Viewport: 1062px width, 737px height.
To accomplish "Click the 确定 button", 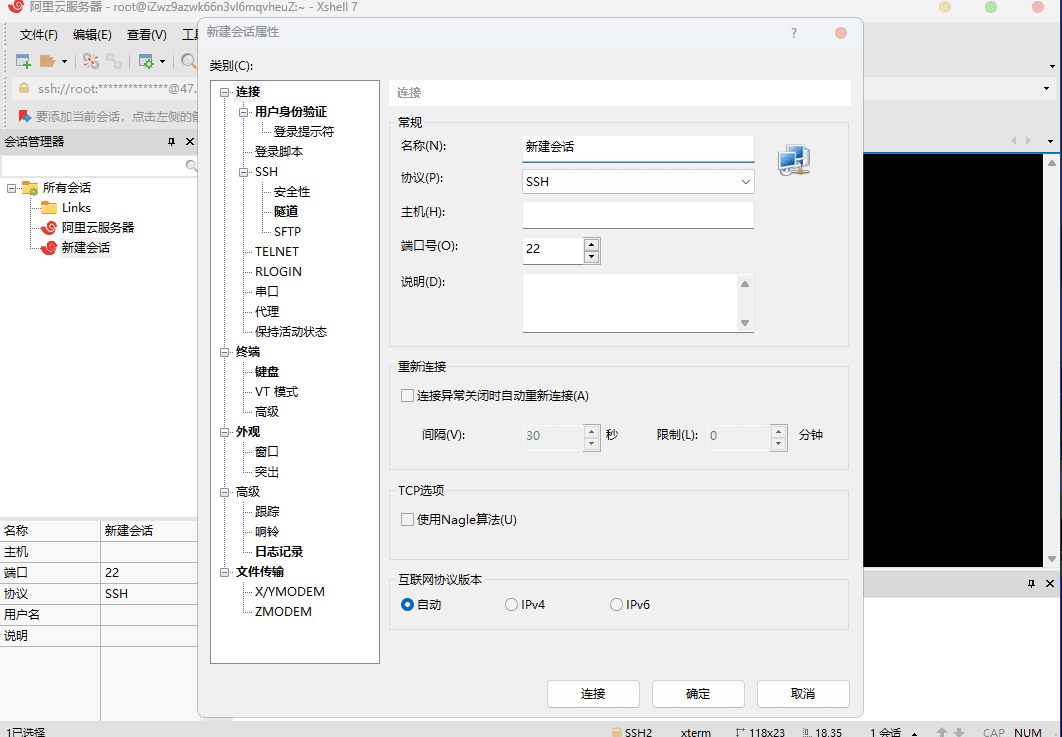I will pyautogui.click(x=698, y=694).
